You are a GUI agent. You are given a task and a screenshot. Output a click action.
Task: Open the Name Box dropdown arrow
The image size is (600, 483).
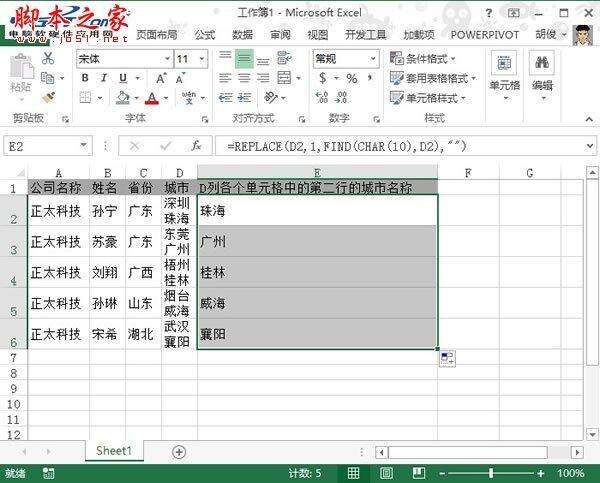tap(83, 145)
